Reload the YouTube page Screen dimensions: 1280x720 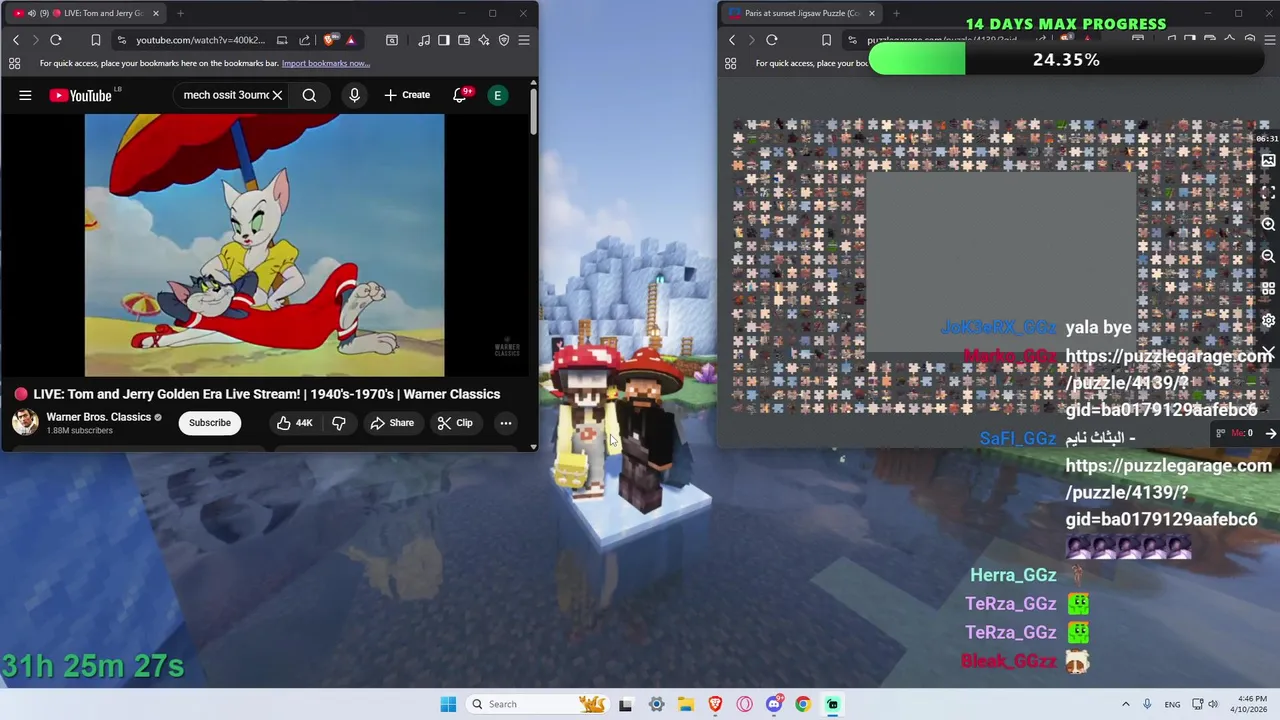click(56, 40)
